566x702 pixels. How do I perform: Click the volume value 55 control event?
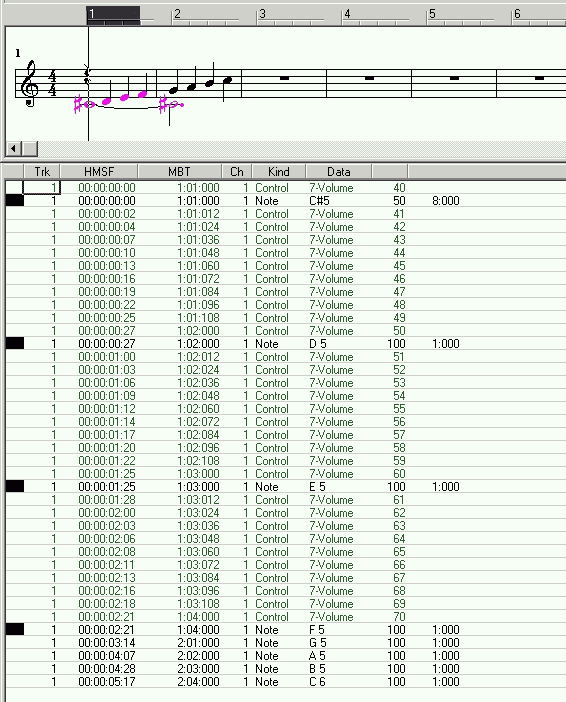[399, 408]
